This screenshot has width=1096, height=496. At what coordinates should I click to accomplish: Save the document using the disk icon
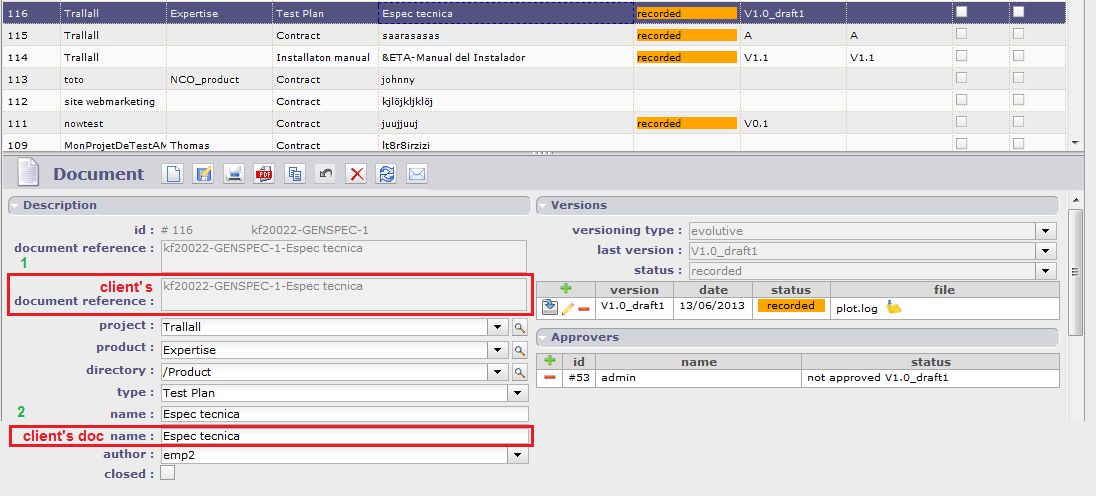(x=203, y=174)
